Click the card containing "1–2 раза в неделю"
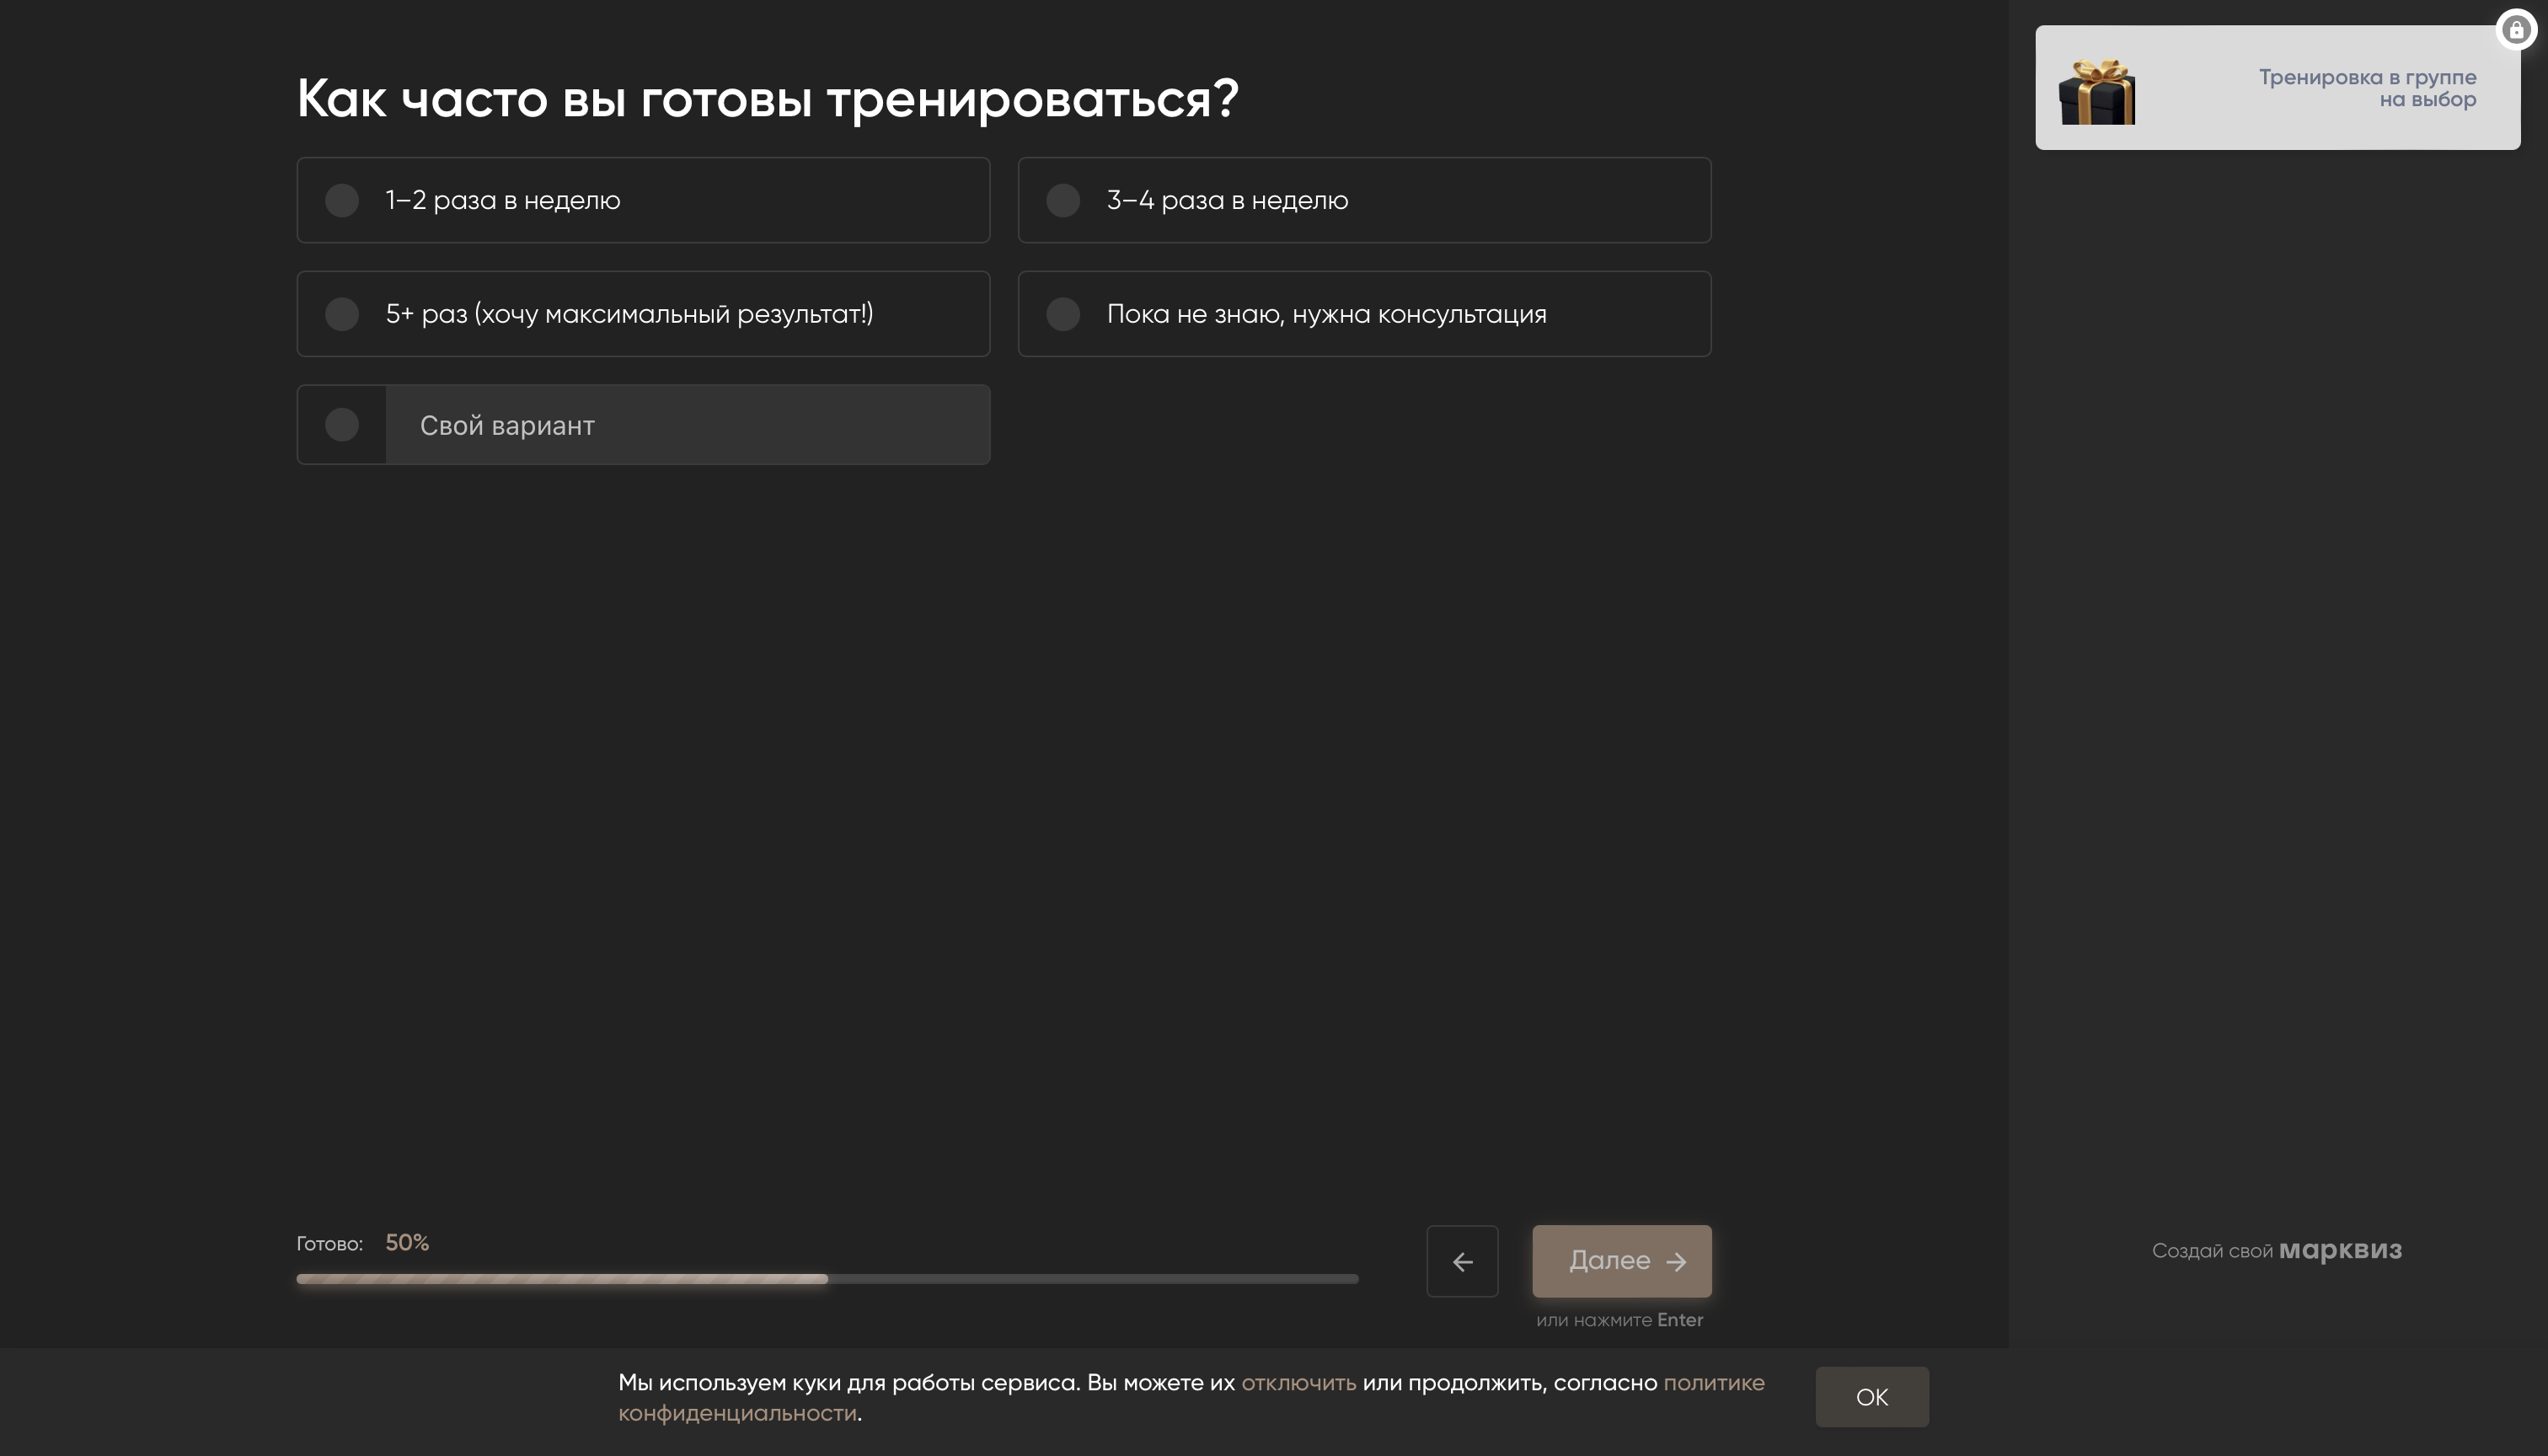The image size is (2548, 1456). click(x=643, y=200)
